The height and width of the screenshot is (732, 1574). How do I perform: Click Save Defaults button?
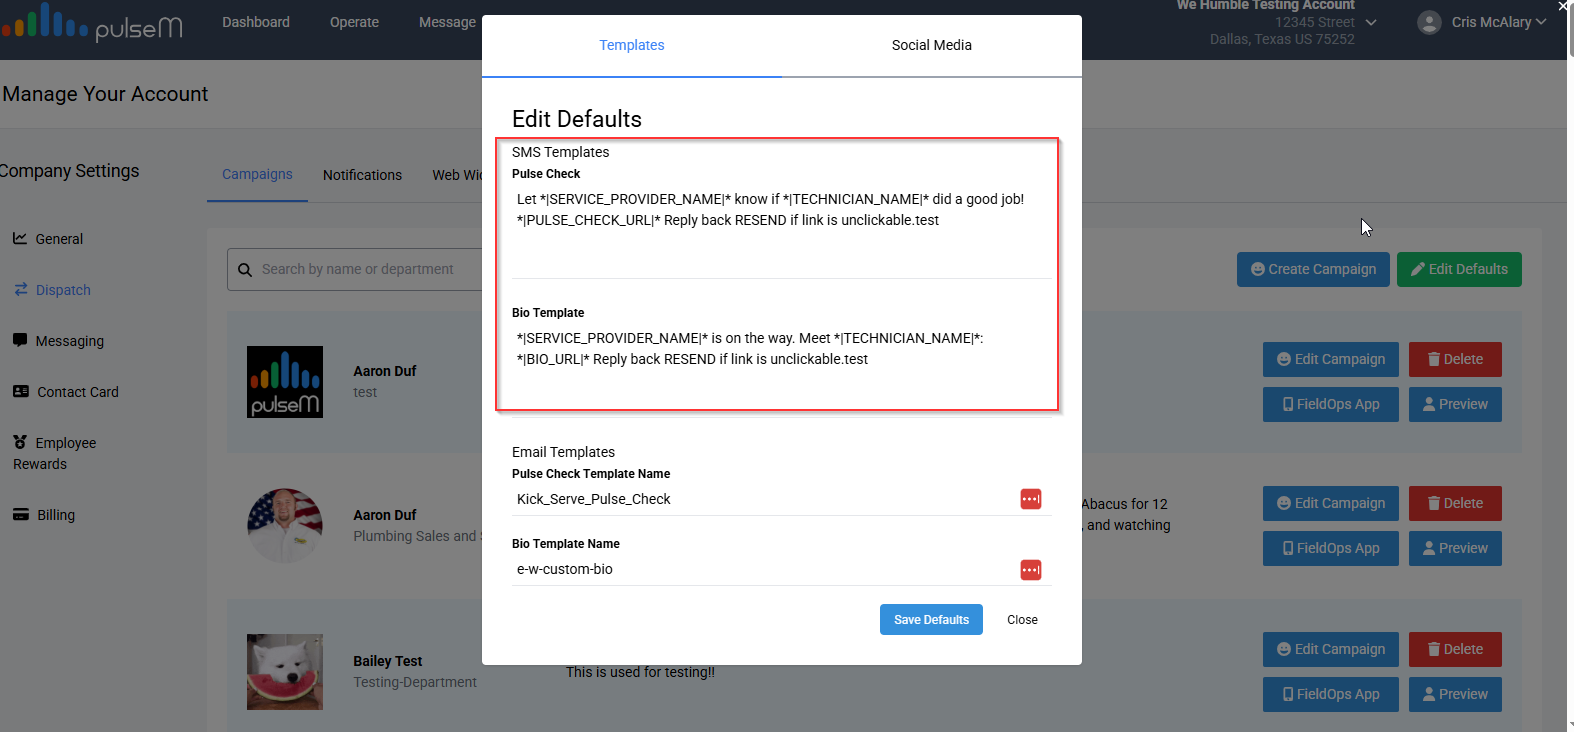click(931, 620)
